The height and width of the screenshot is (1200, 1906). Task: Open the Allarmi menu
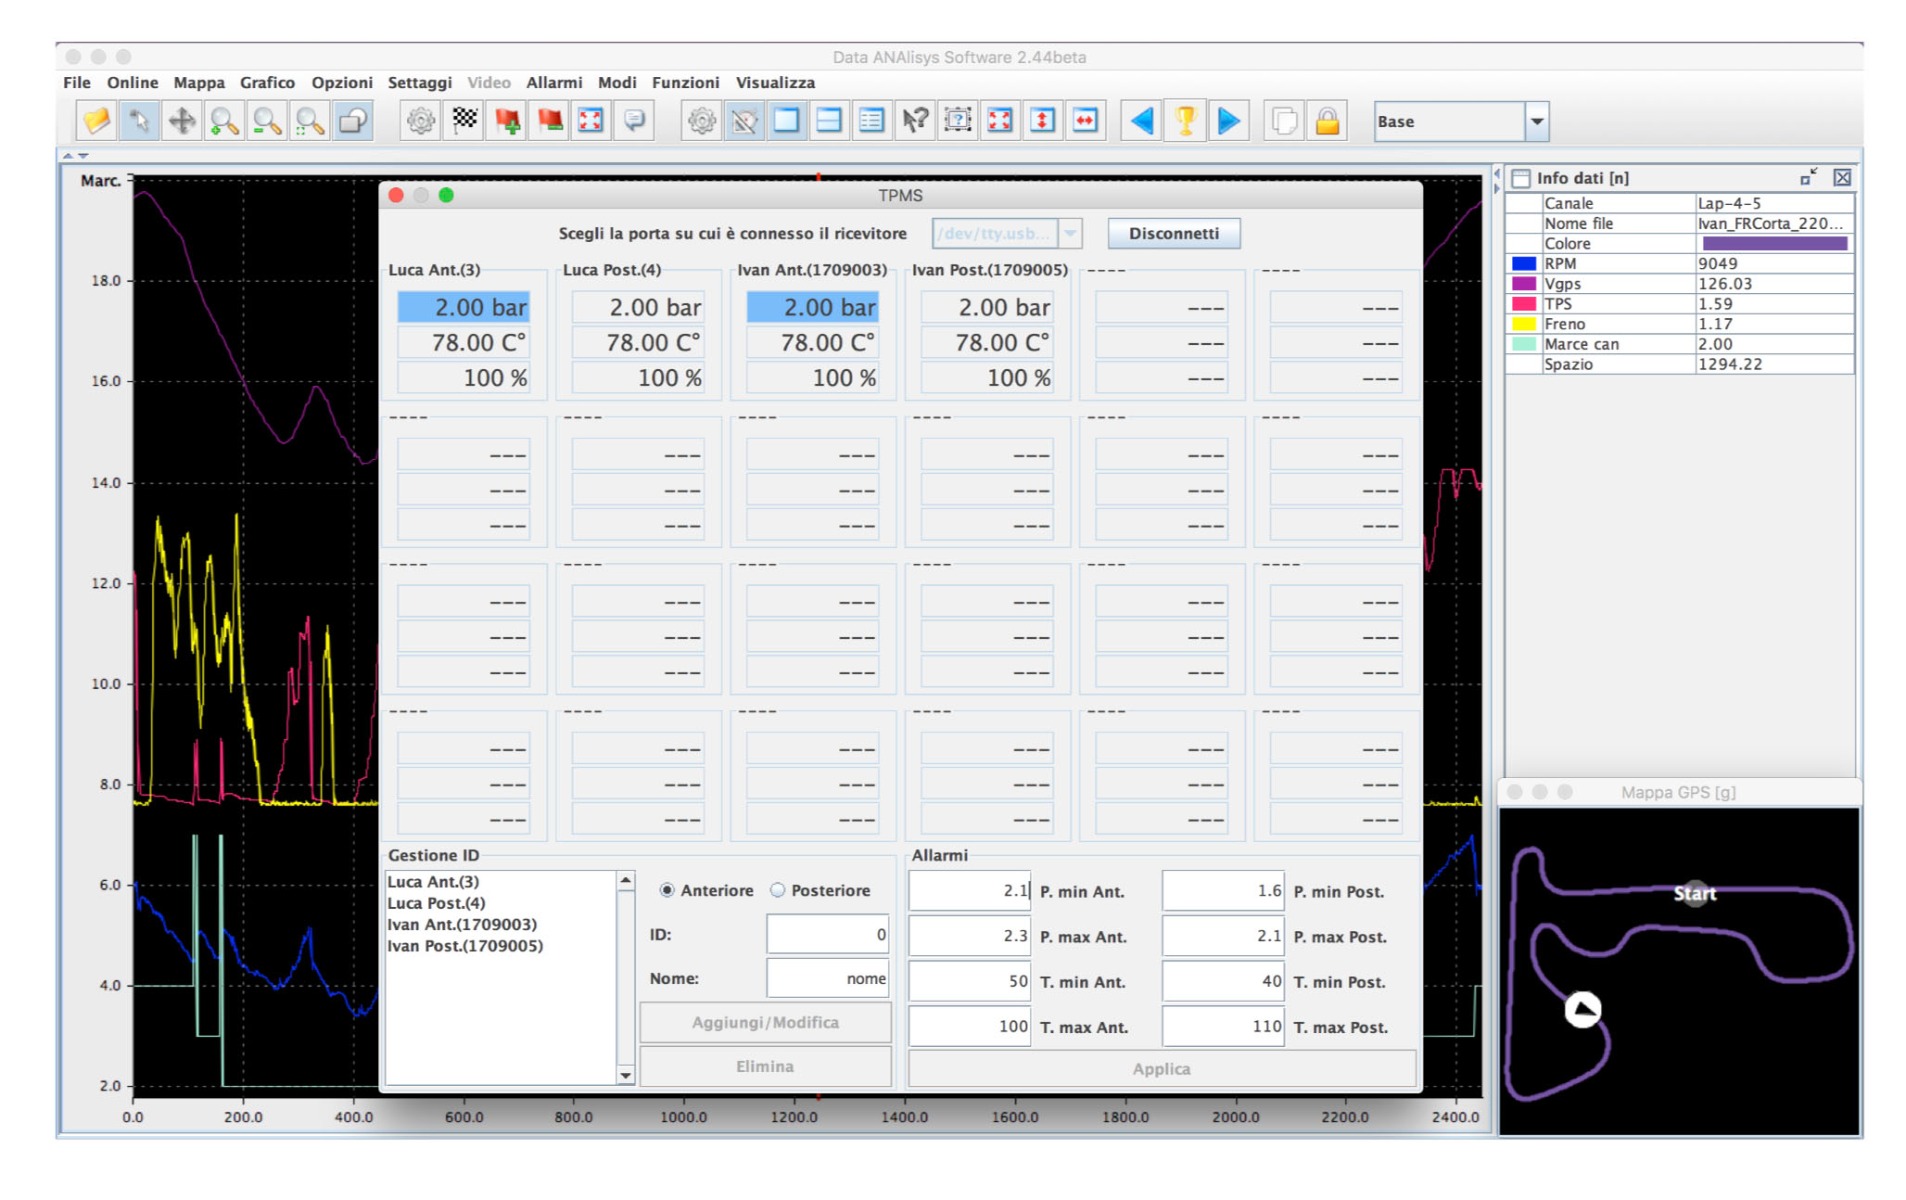pyautogui.click(x=553, y=83)
